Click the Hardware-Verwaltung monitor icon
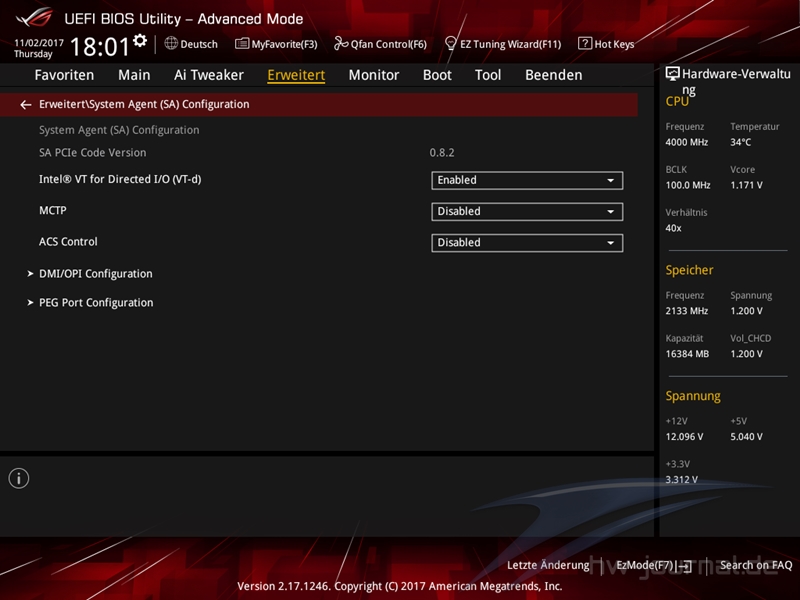The image size is (800, 600). click(x=672, y=74)
